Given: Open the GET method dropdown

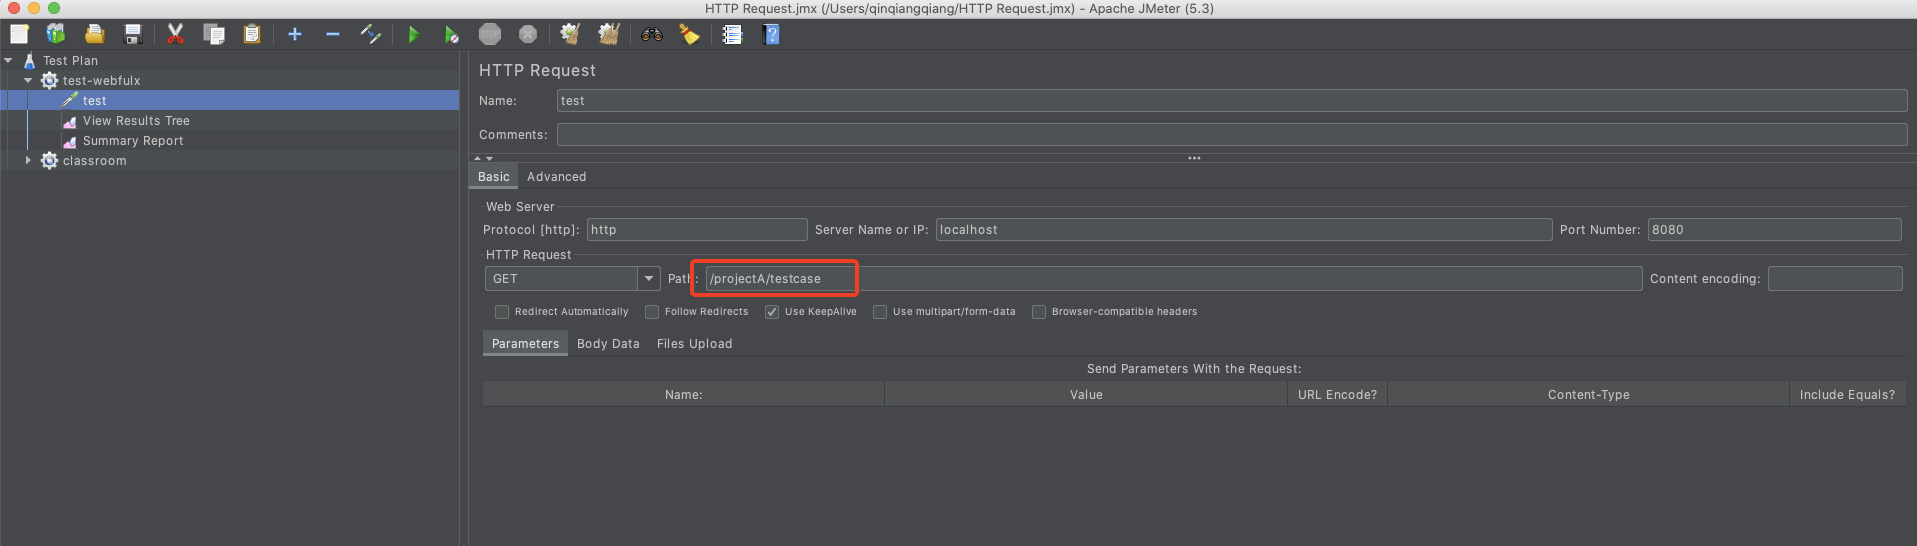Looking at the screenshot, I should 649,279.
